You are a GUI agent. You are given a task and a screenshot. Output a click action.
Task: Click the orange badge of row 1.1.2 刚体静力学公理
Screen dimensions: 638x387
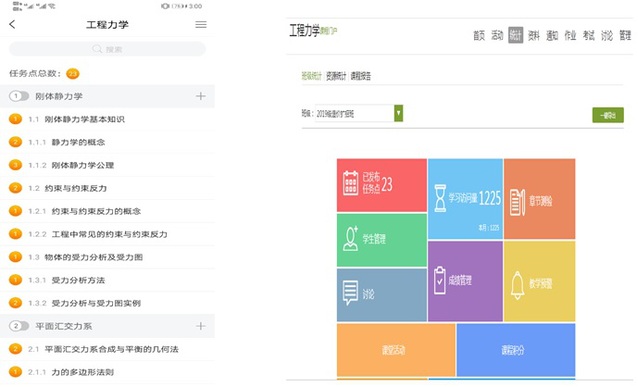(15, 165)
